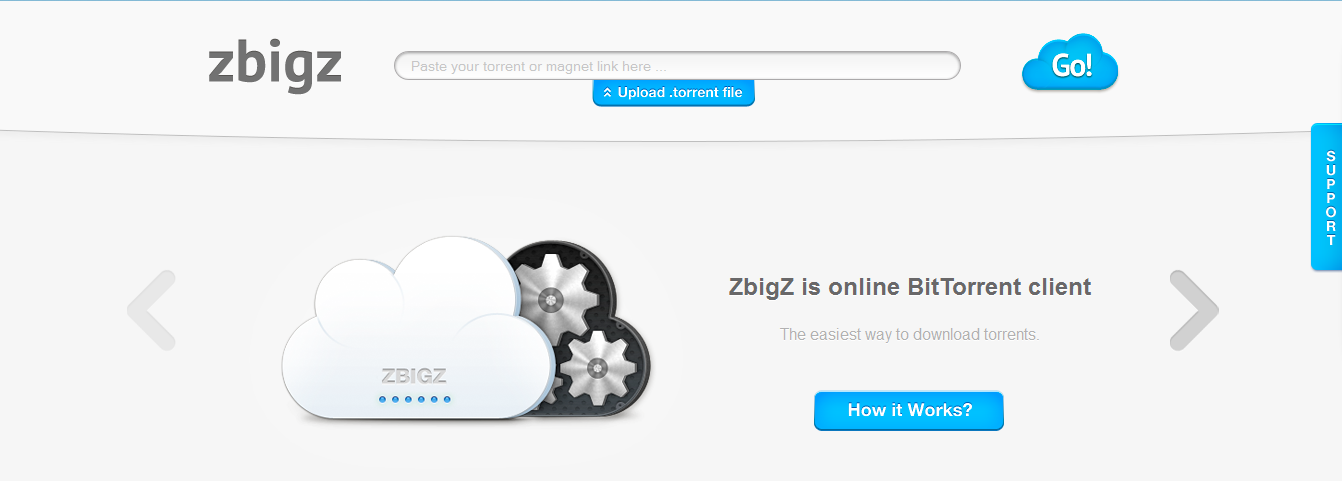Click the 'easiest way to download torrents' subtitle
This screenshot has height=481, width=1342.
[910, 334]
